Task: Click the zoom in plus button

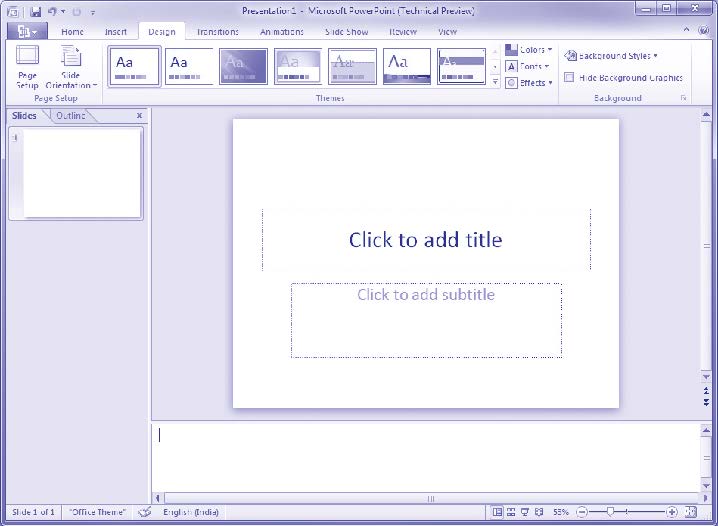Action: 672,512
